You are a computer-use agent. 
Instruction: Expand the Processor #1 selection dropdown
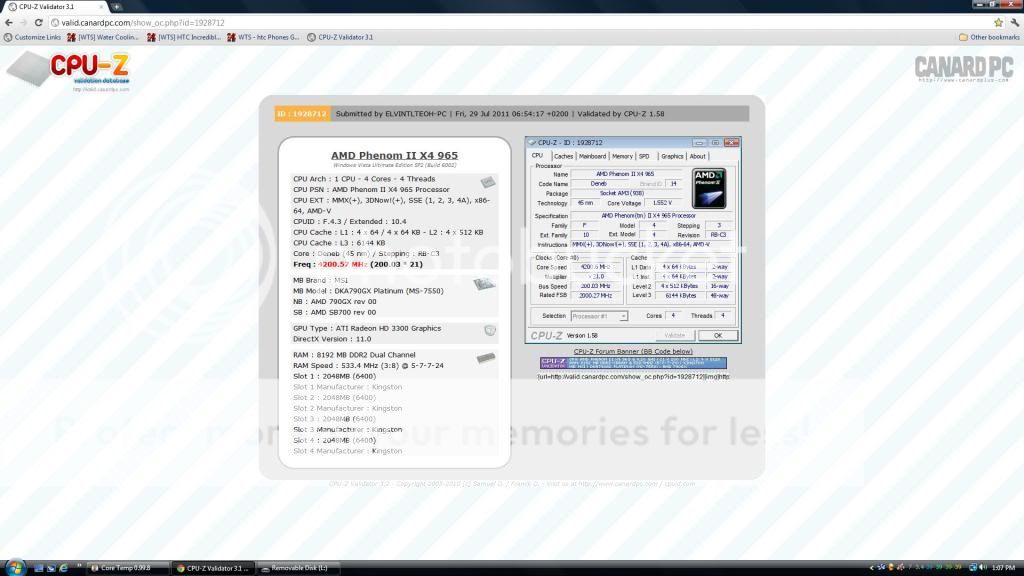point(598,316)
